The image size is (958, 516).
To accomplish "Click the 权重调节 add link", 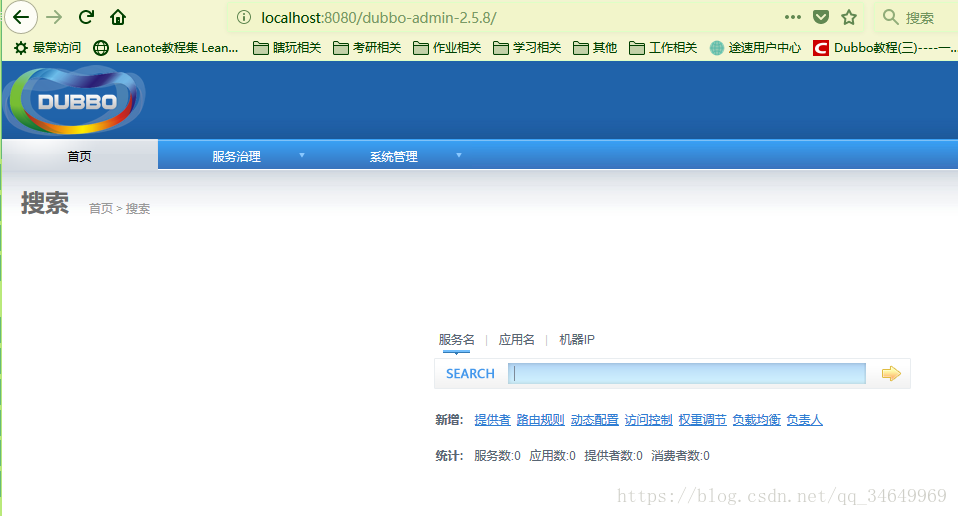I will pyautogui.click(x=703, y=420).
